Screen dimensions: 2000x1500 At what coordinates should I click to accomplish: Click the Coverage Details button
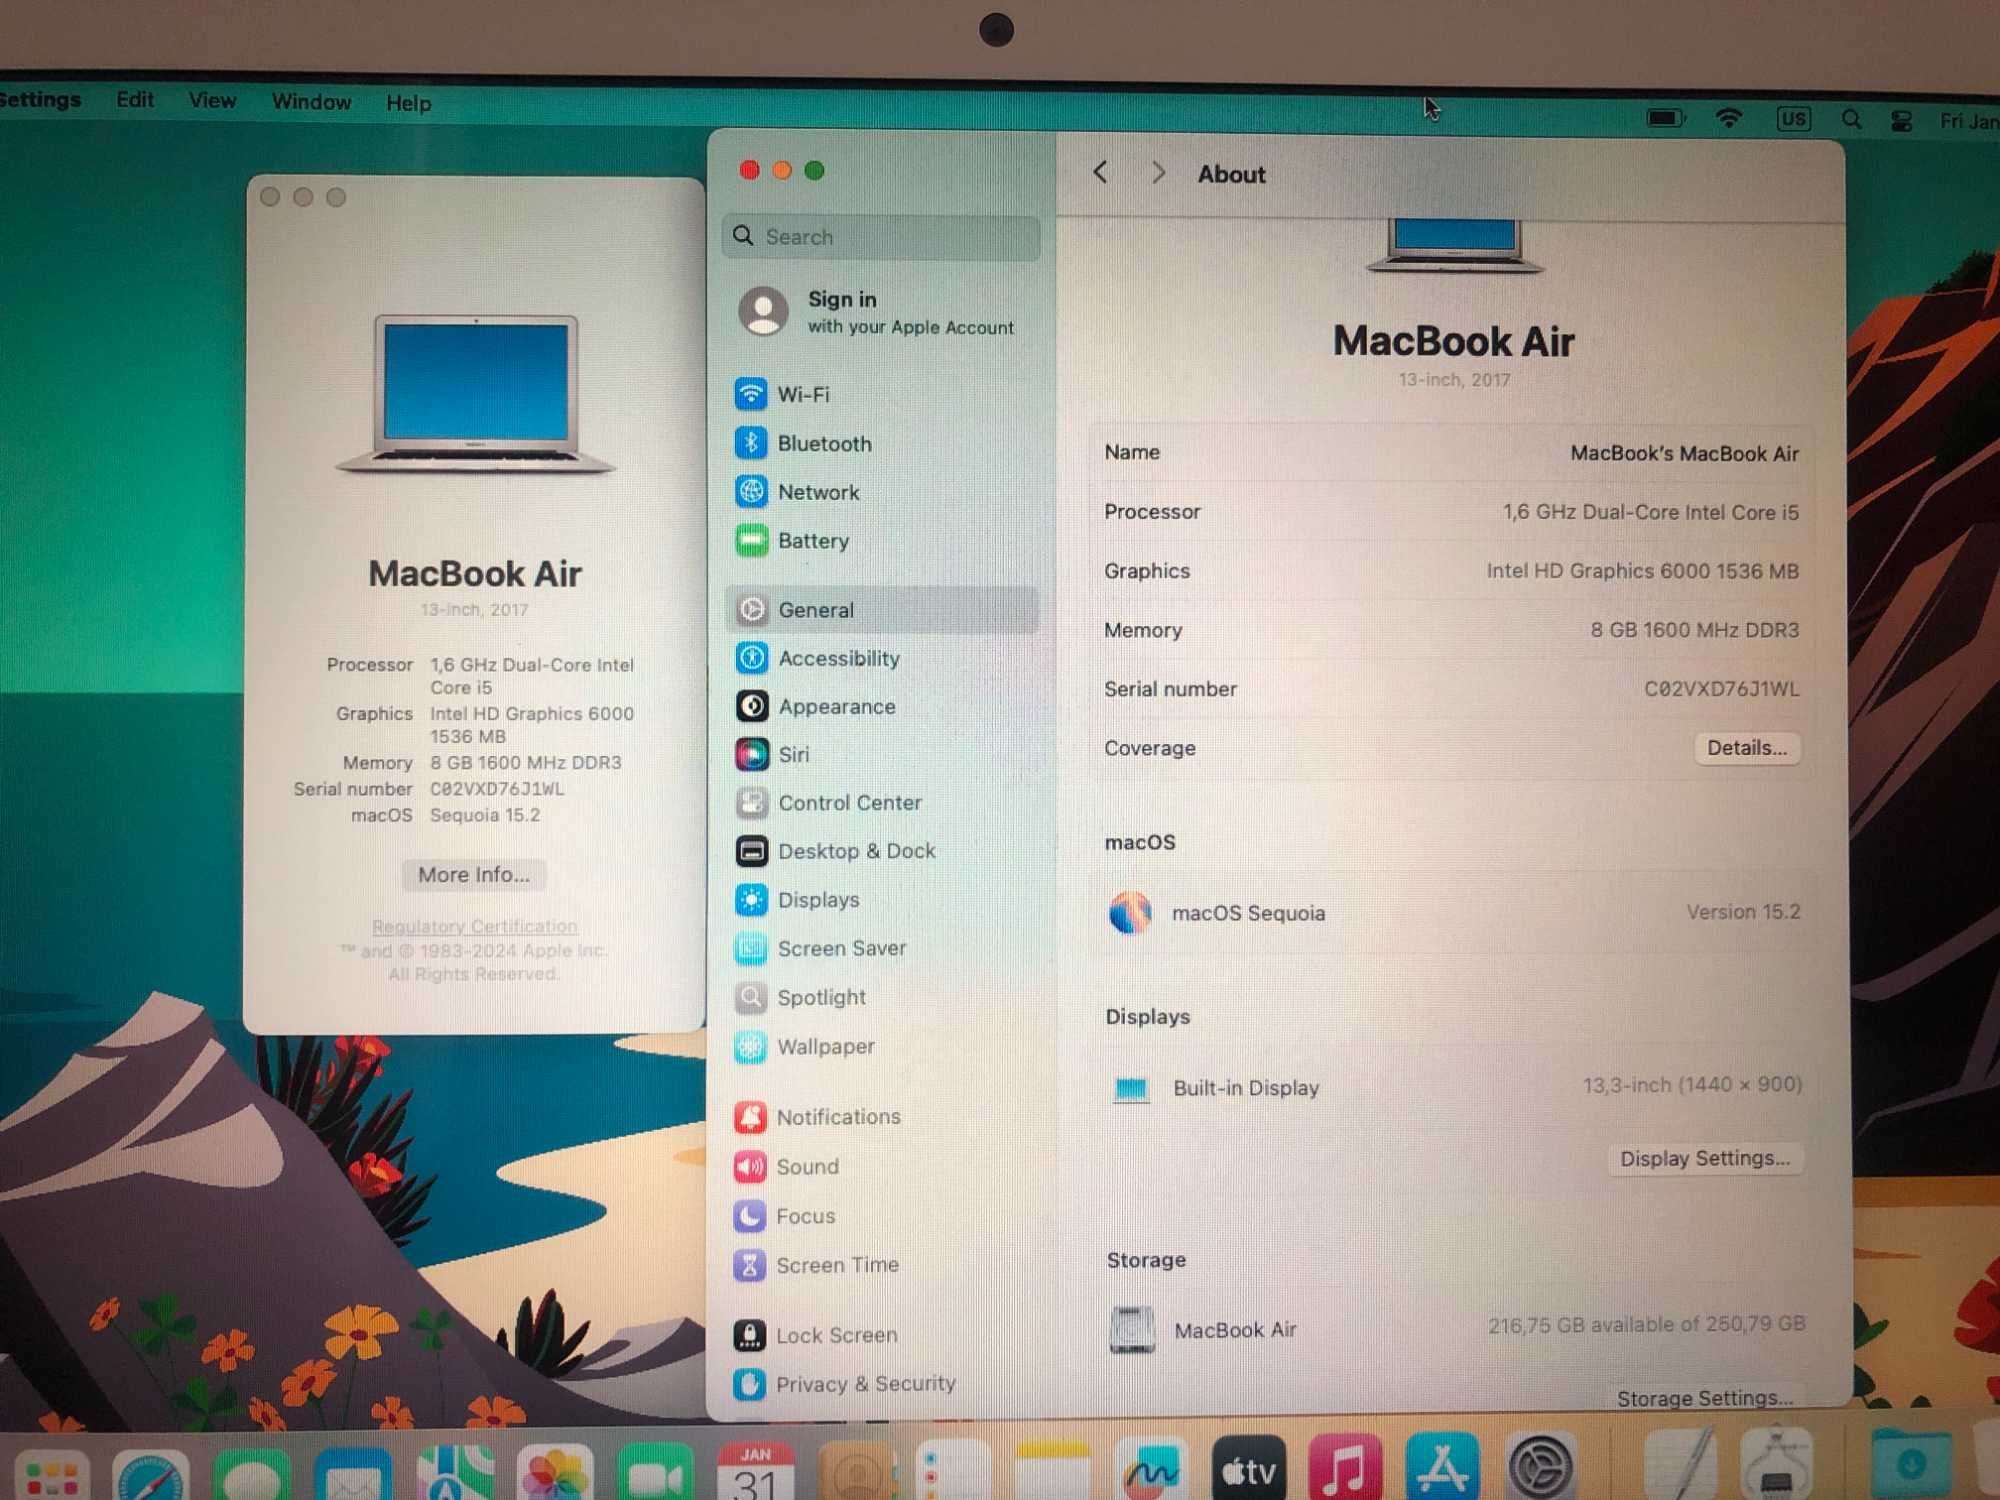(1747, 748)
